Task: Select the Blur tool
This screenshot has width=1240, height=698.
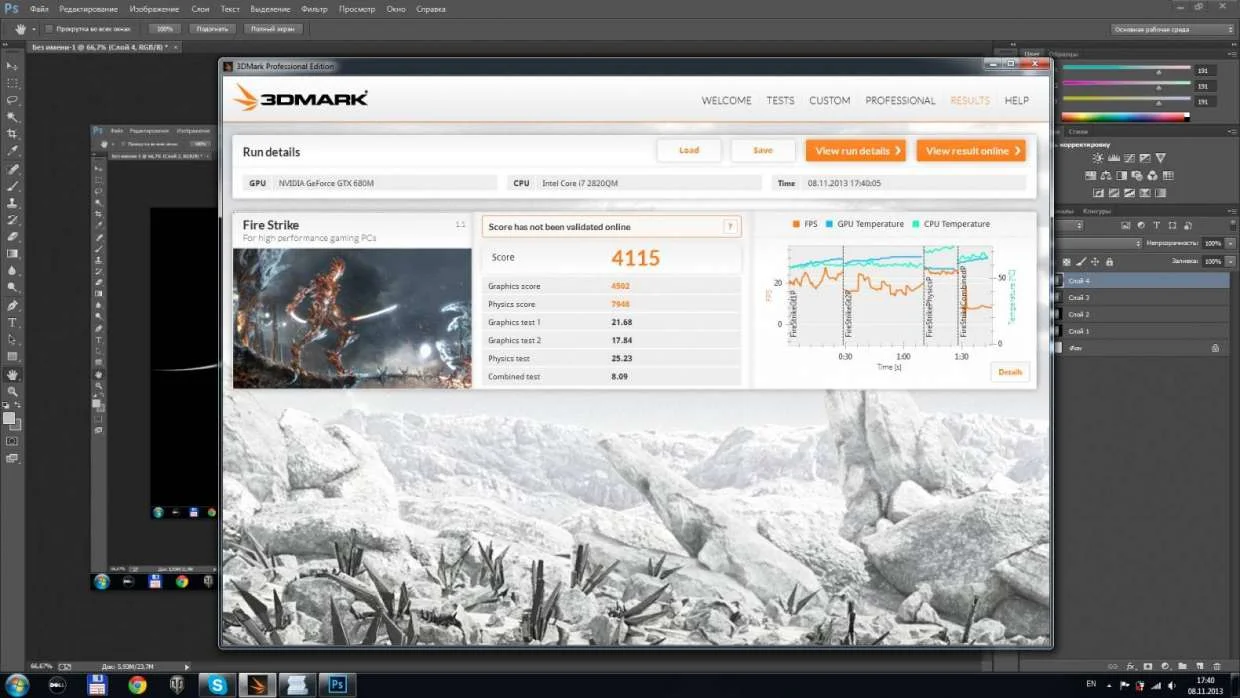Action: 12,271
